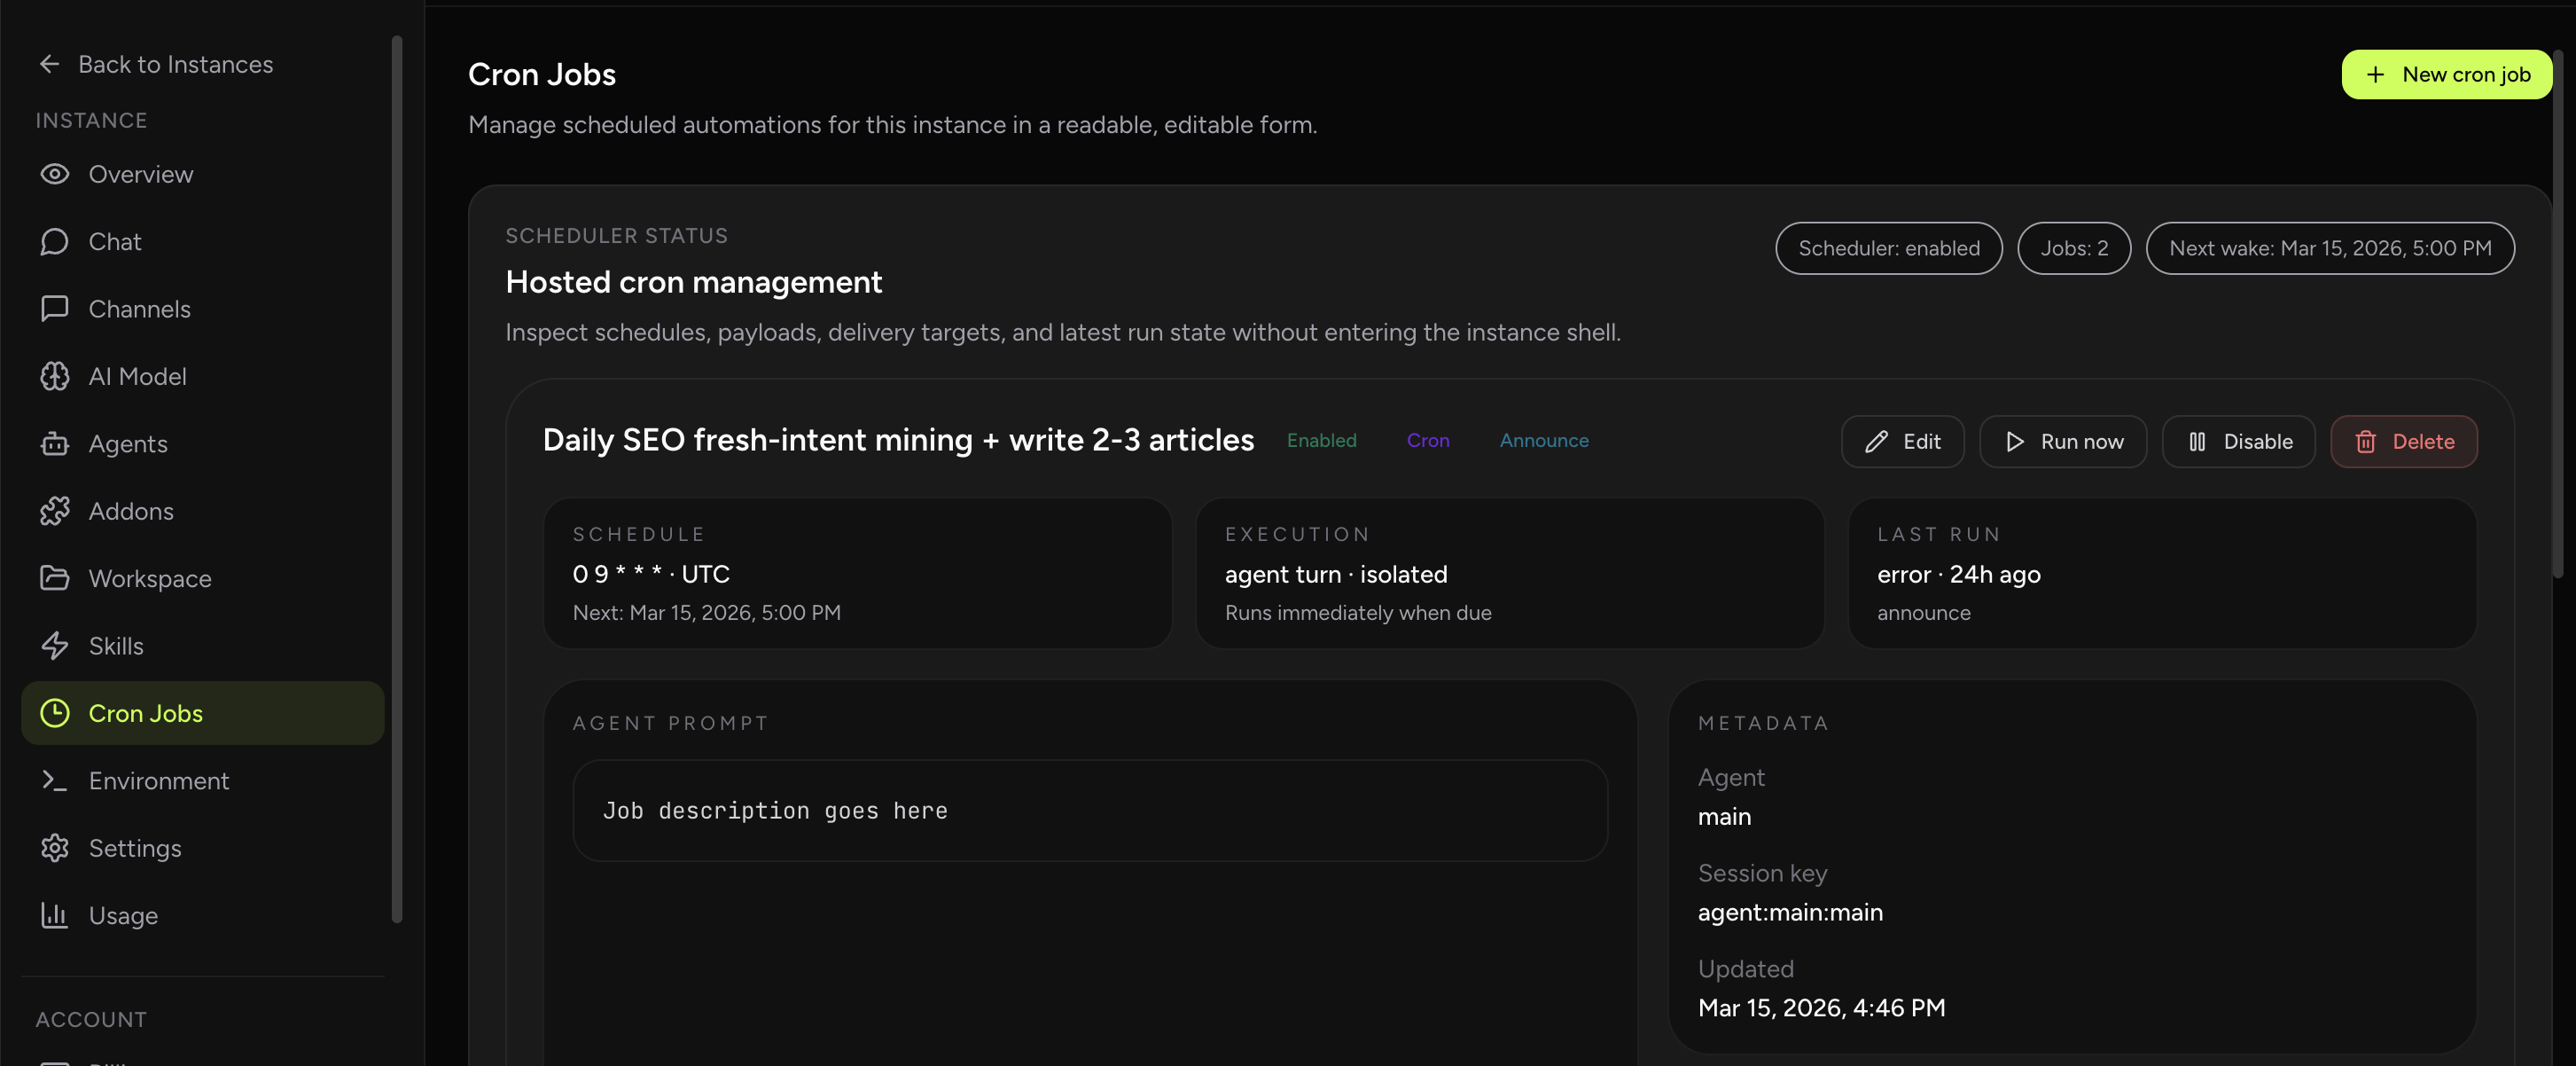2576x1066 pixels.
Task: Click the Channels speech bubble icon
Action: pyautogui.click(x=55, y=308)
